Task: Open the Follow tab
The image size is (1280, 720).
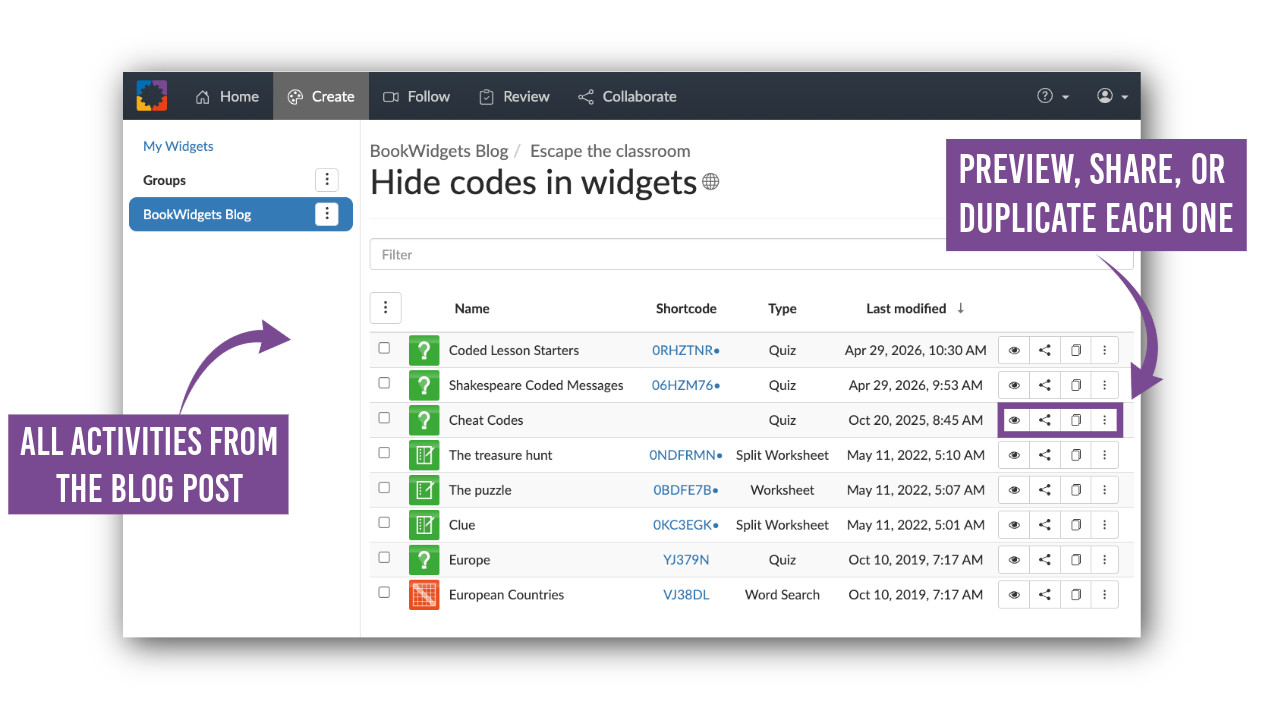Action: (x=416, y=96)
